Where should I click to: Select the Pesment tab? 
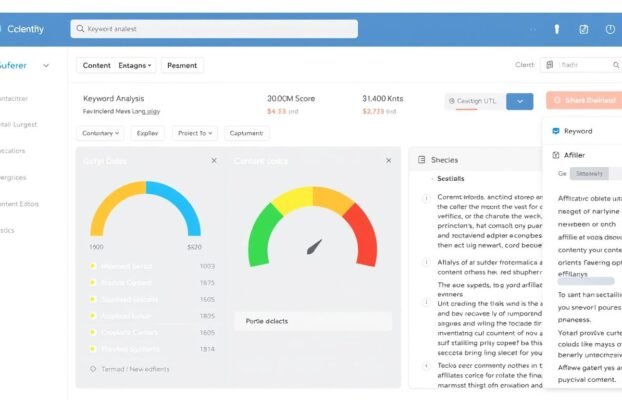coord(182,65)
